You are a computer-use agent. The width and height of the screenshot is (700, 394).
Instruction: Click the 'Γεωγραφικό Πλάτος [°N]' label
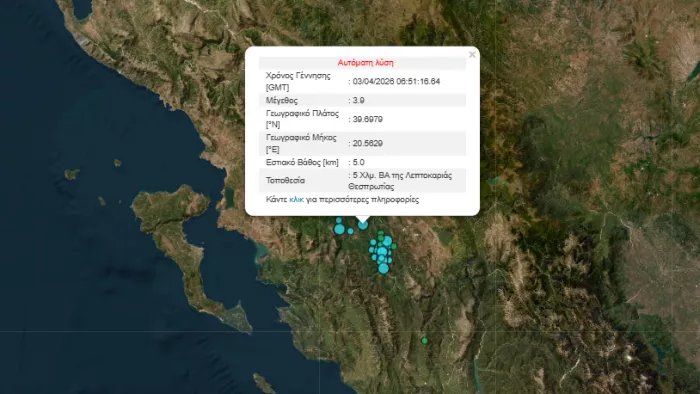(302, 119)
